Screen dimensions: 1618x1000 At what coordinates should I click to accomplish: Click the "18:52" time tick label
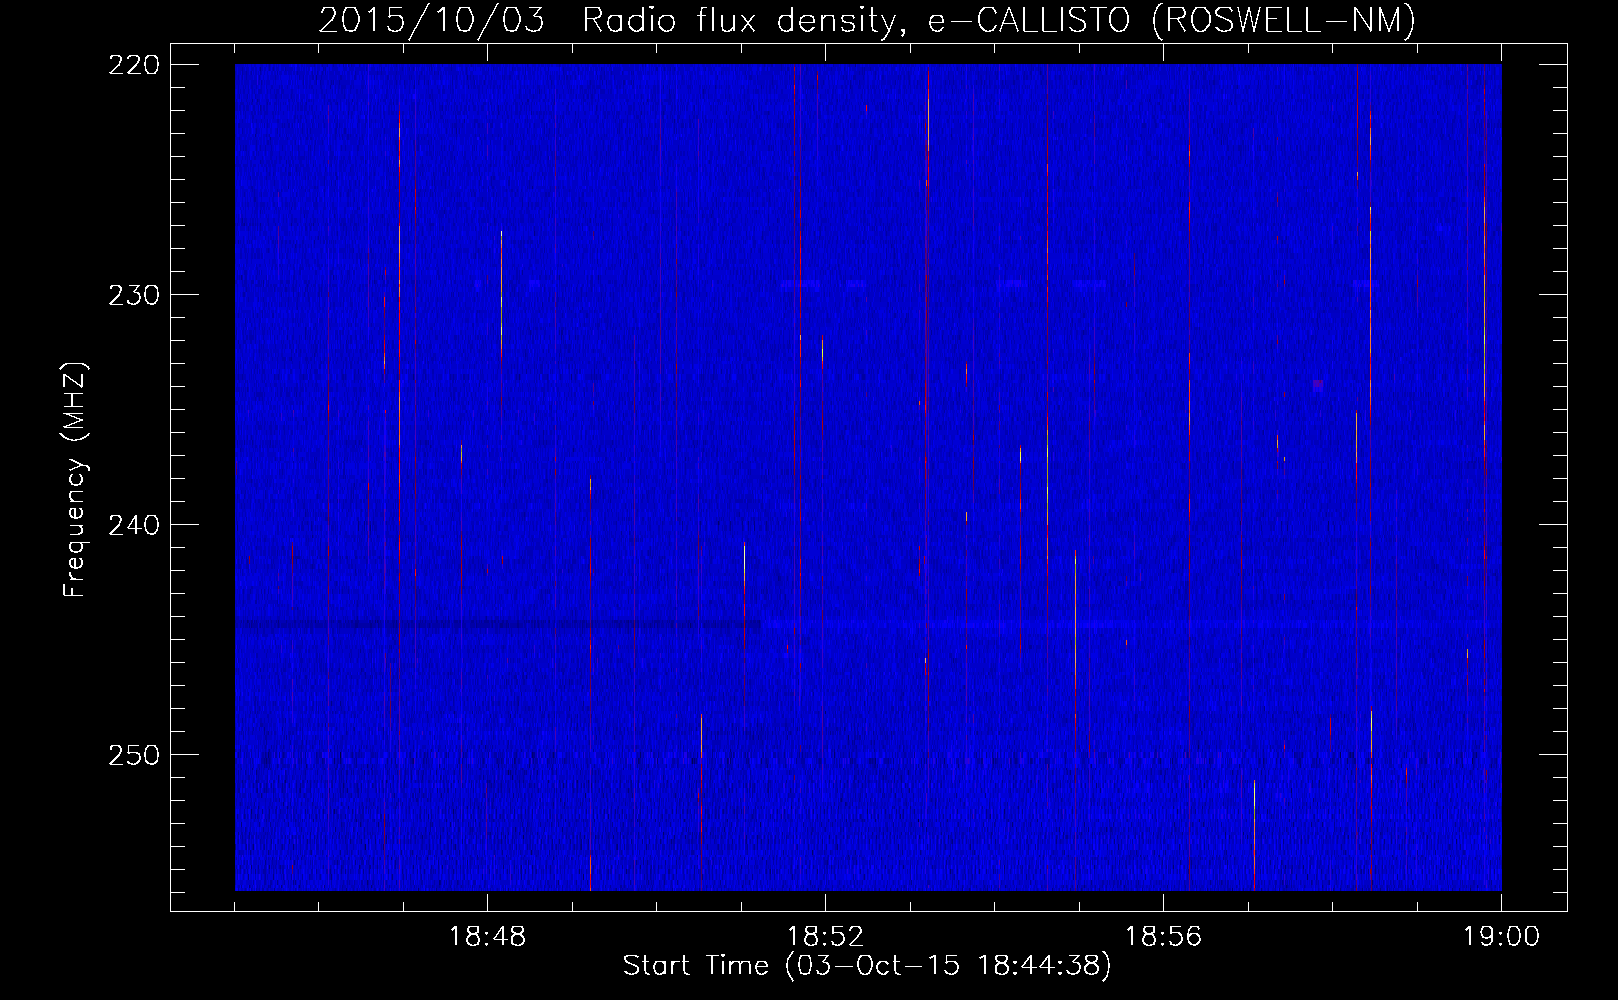click(x=825, y=937)
